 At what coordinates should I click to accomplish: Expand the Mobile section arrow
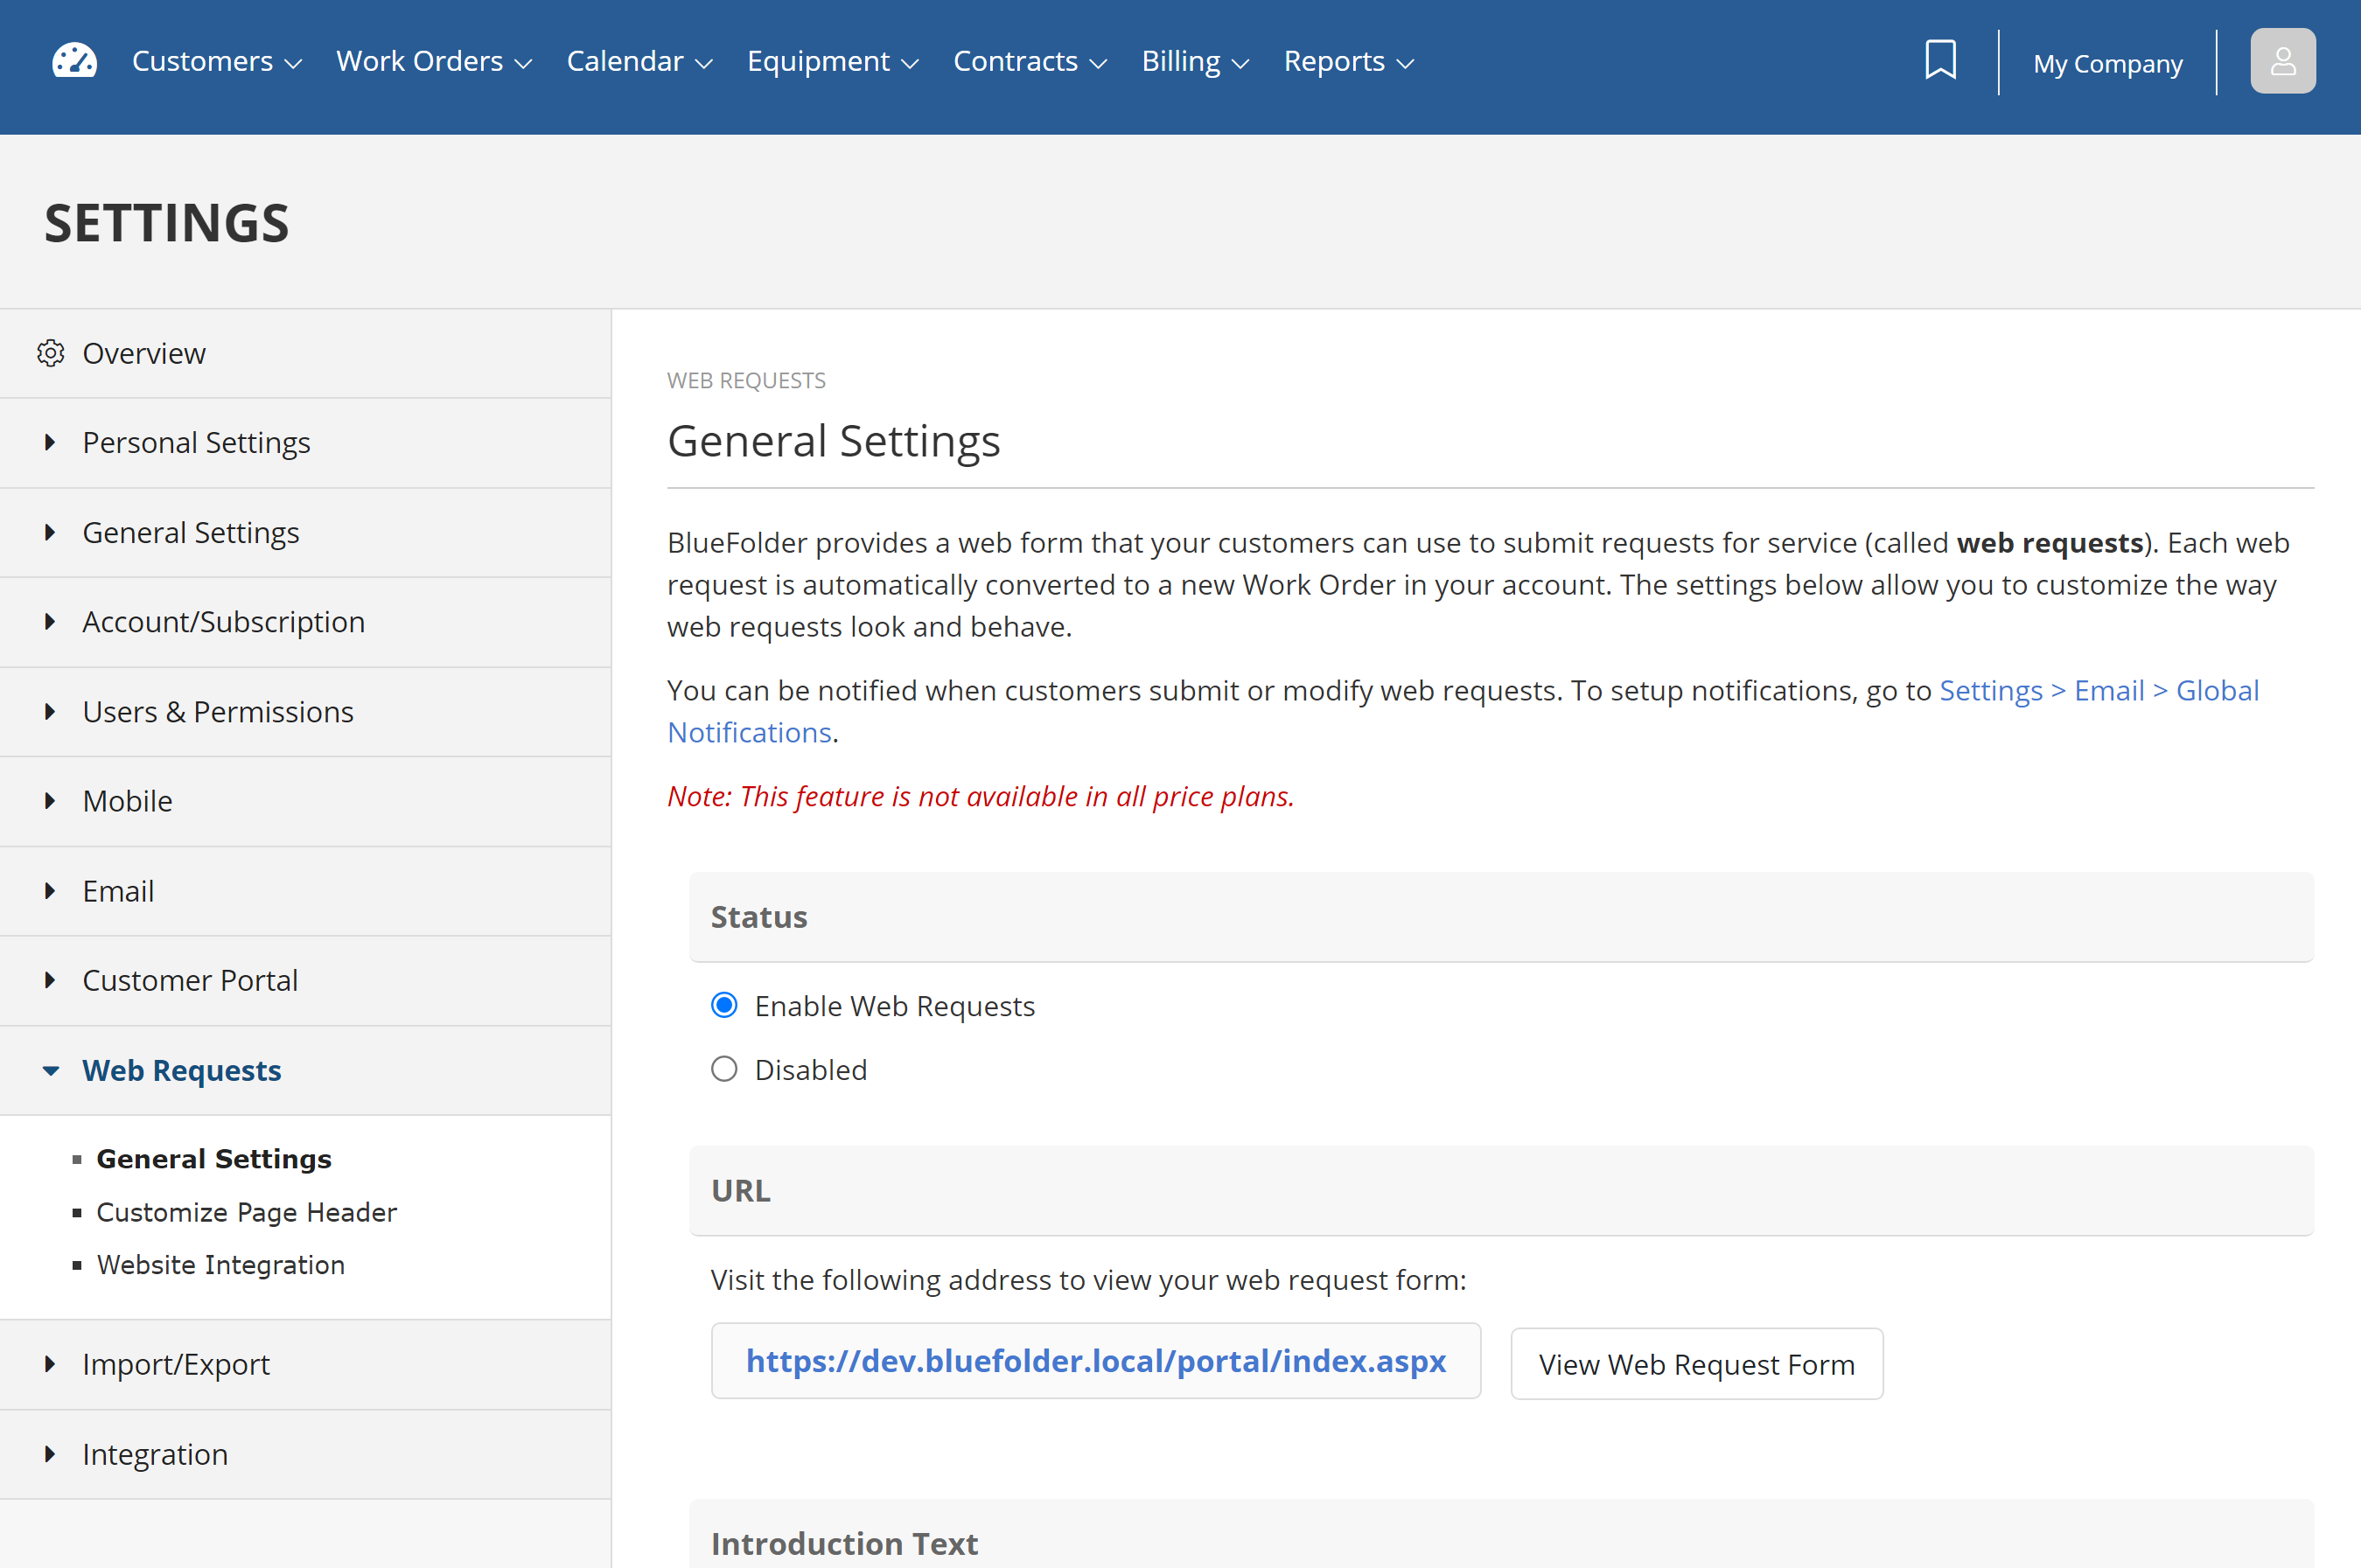click(50, 800)
